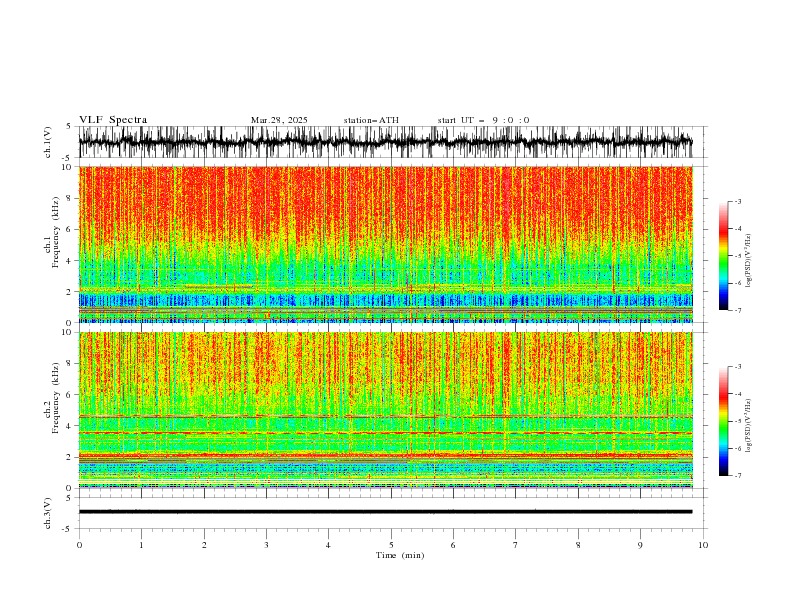
Task: Click the "station=ATH" label
Action: point(371,120)
